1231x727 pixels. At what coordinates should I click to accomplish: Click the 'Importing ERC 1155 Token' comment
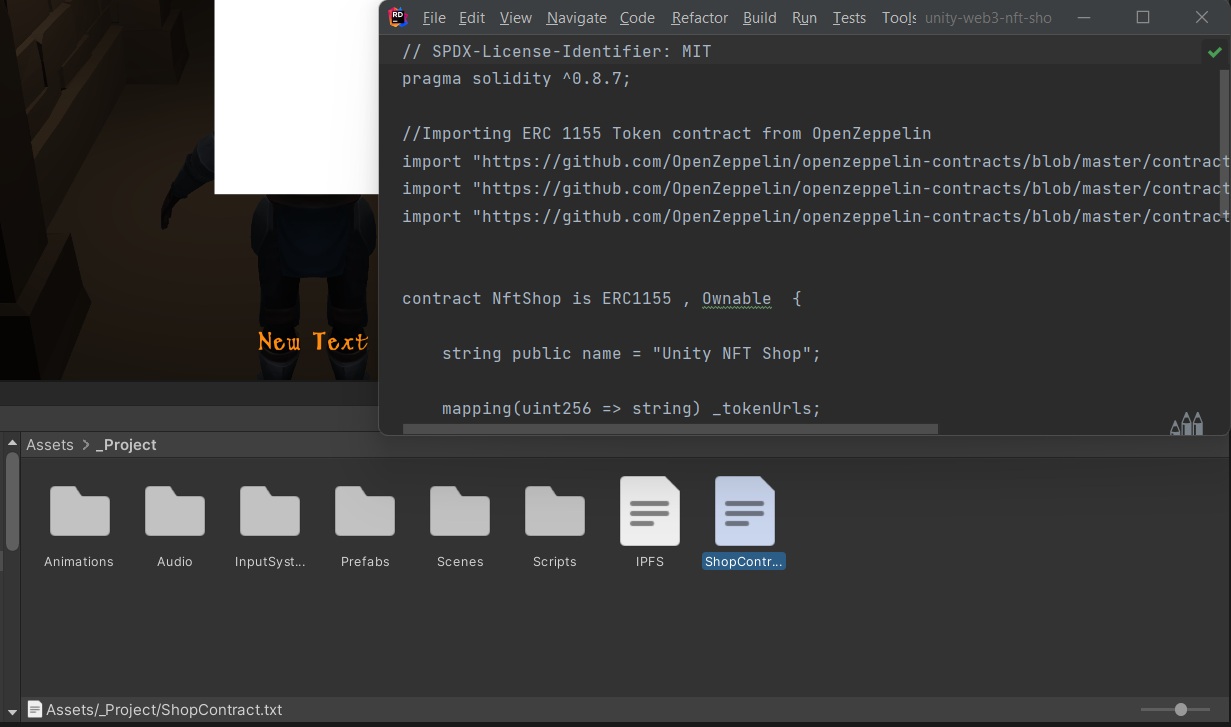pos(667,133)
